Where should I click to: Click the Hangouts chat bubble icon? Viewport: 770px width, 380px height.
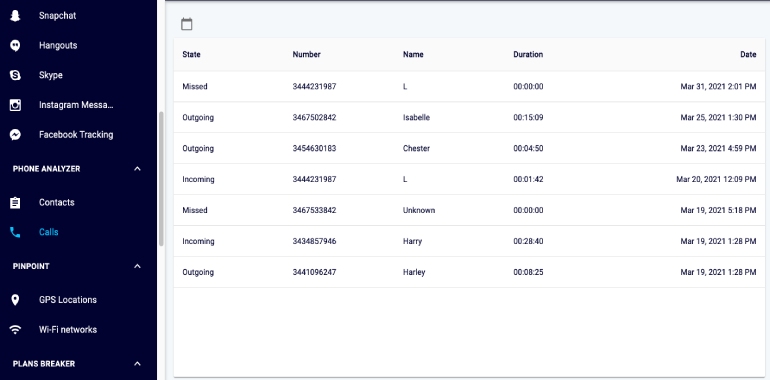pyautogui.click(x=15, y=46)
